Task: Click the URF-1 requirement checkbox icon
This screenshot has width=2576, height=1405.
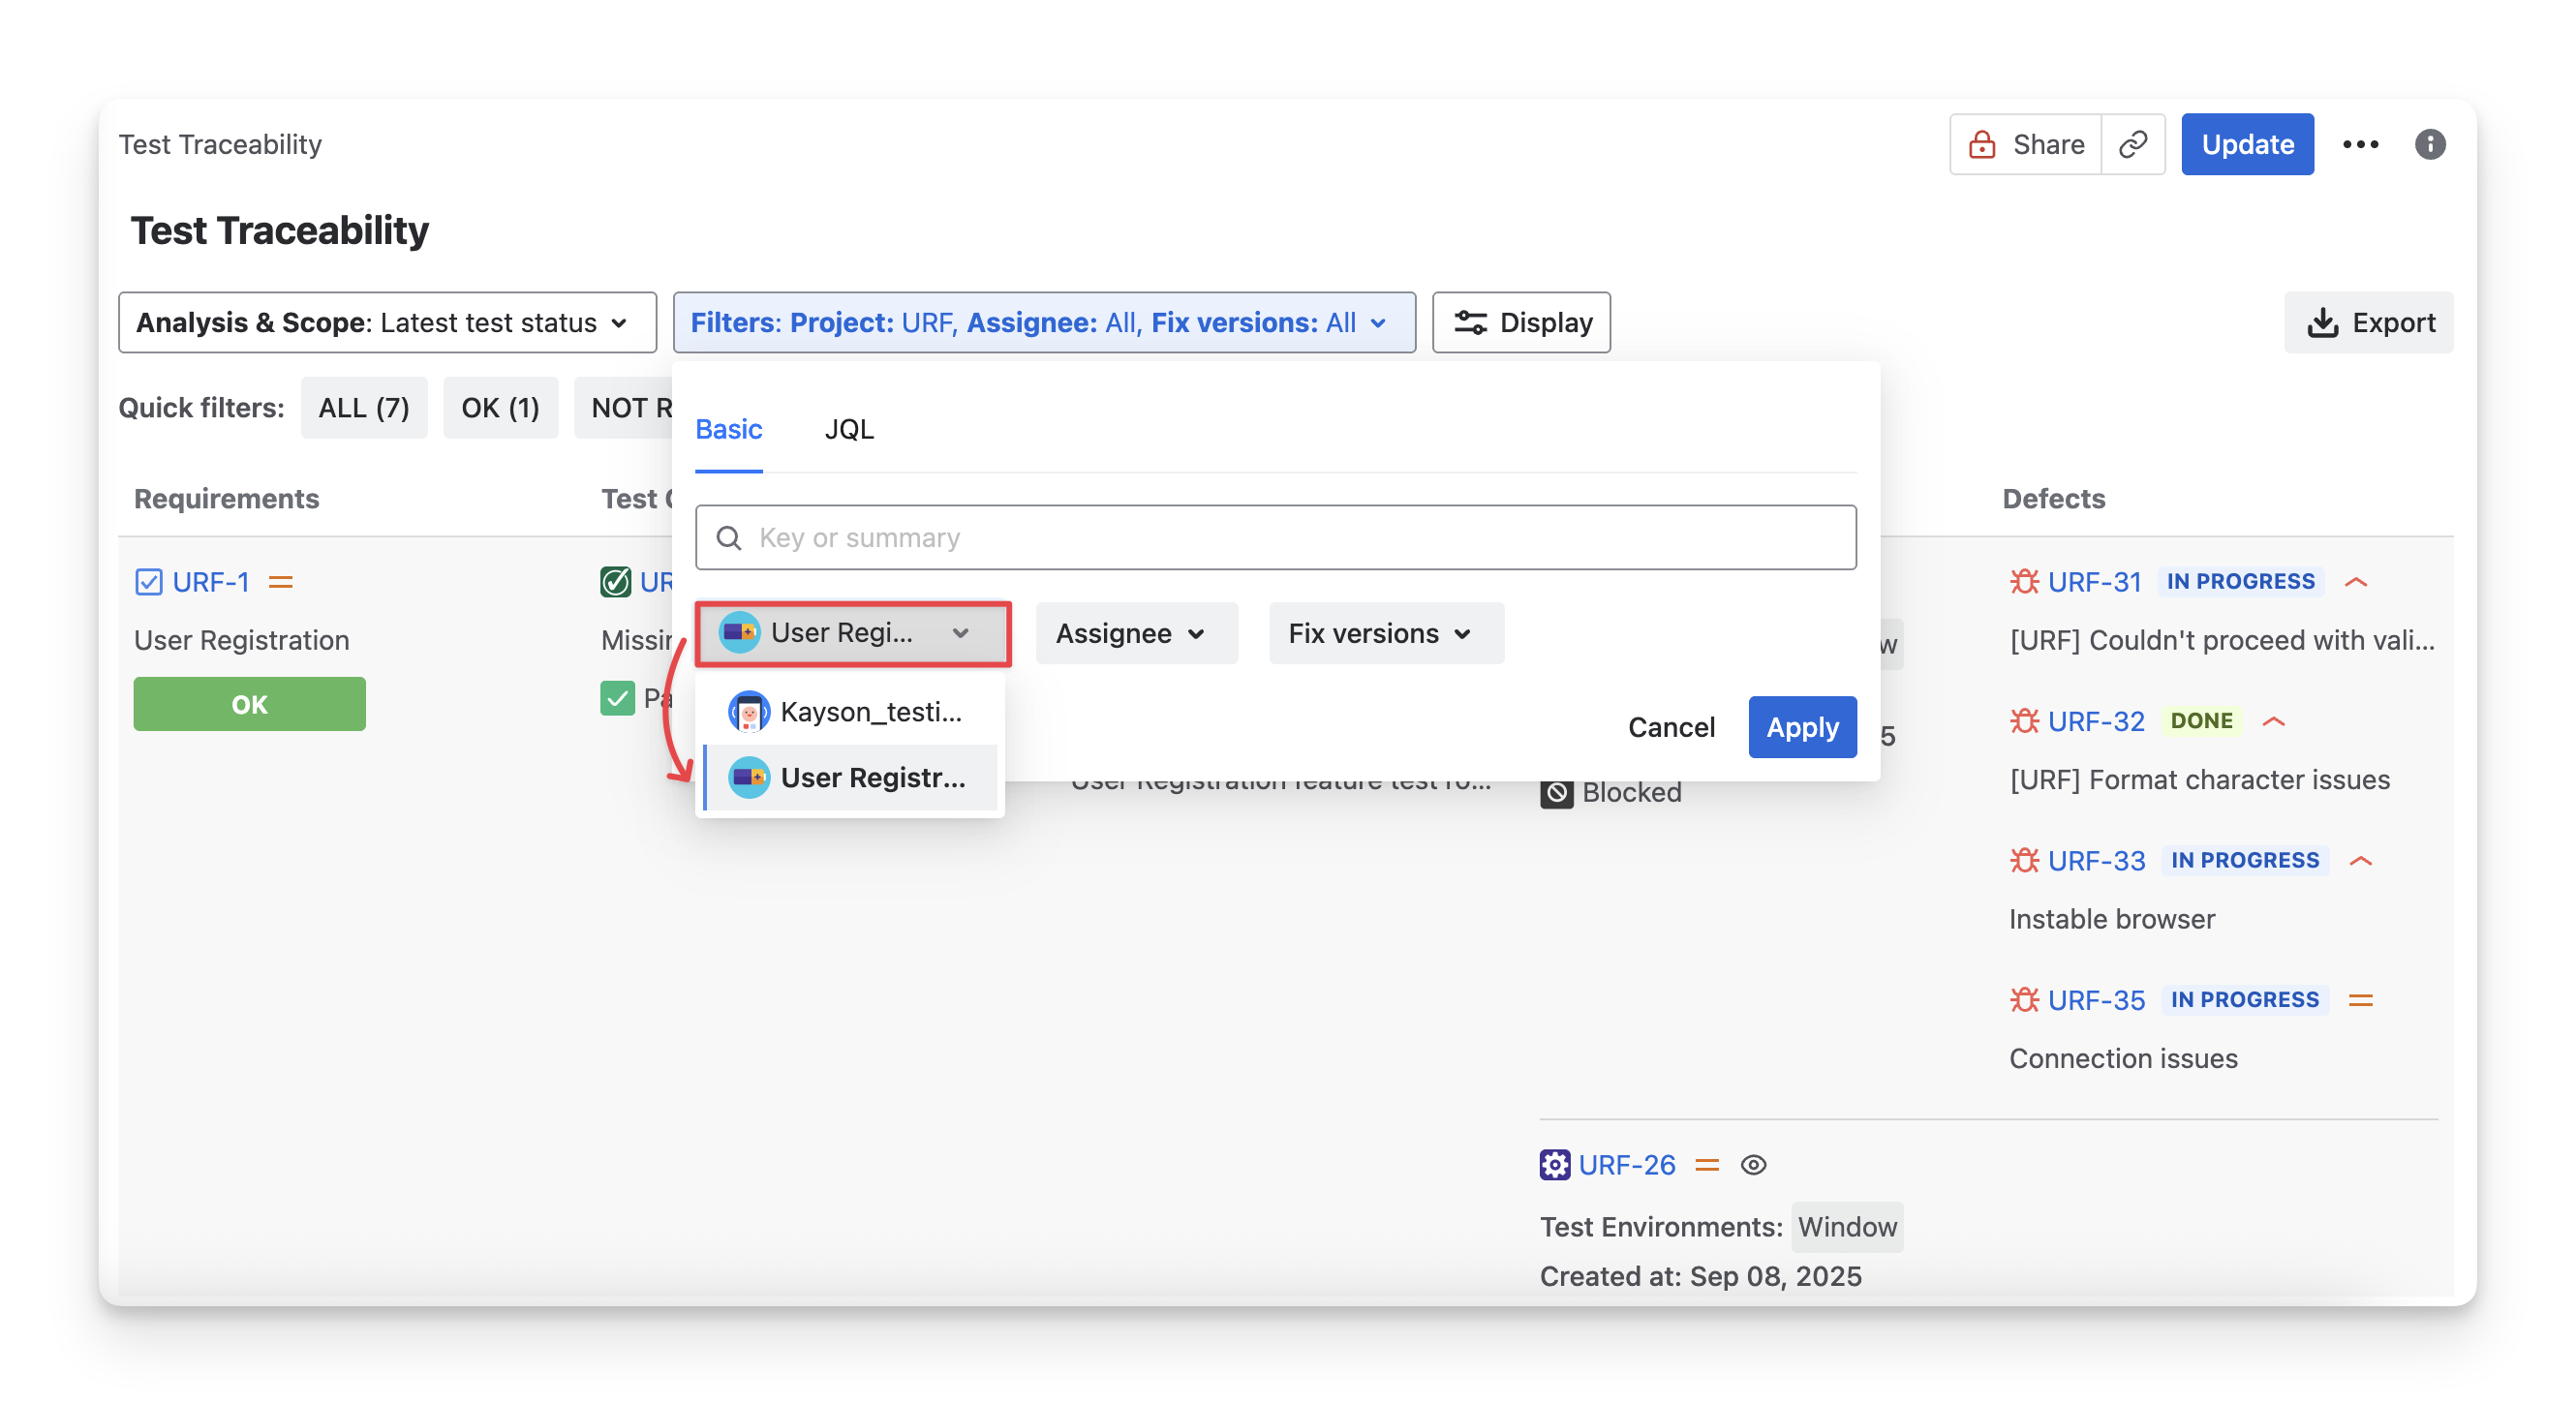Action: 148,582
